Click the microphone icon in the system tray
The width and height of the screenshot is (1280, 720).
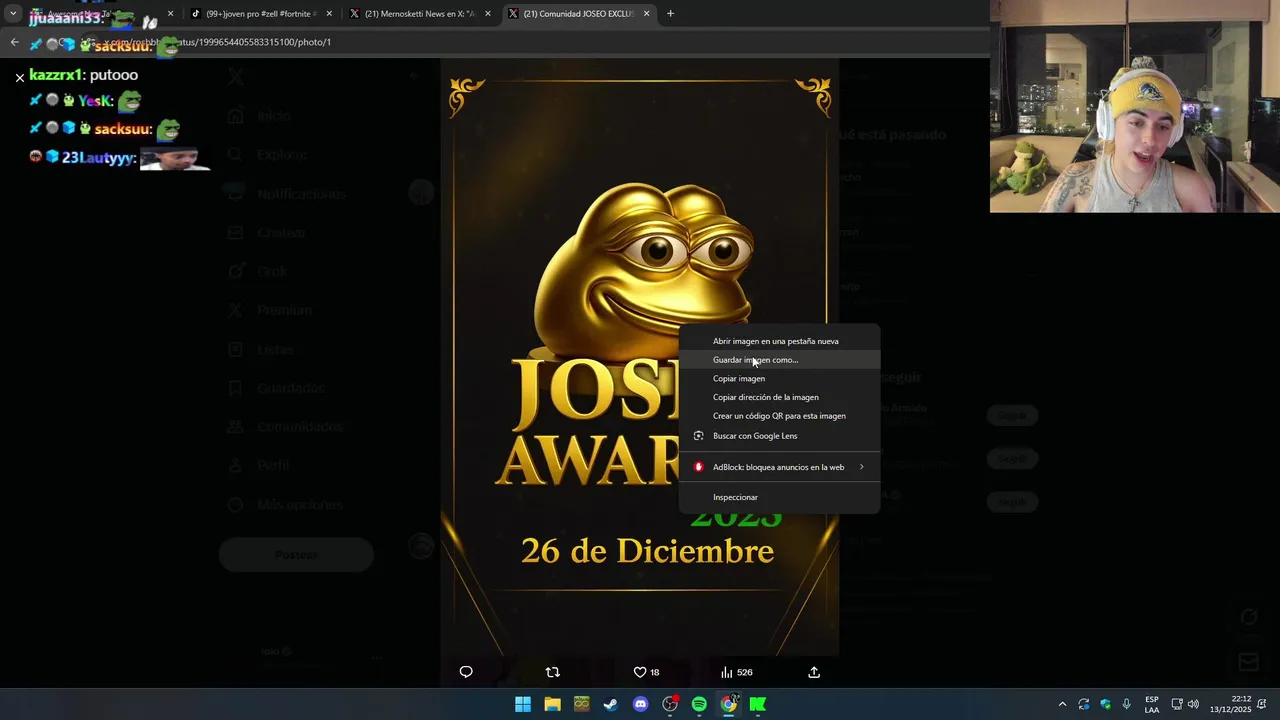(x=1127, y=704)
